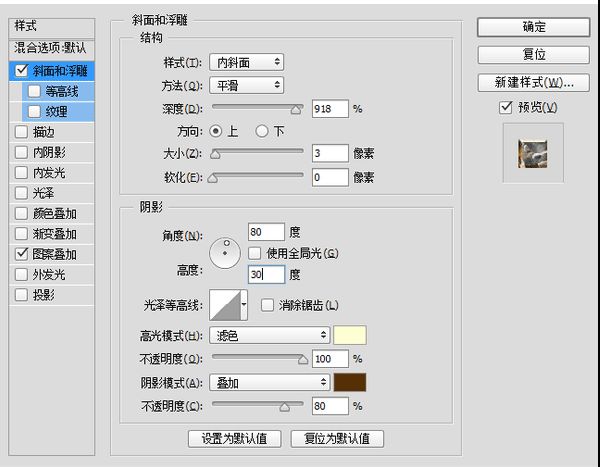Select 内阴影 style entry label
The width and height of the screenshot is (600, 467).
(x=49, y=152)
